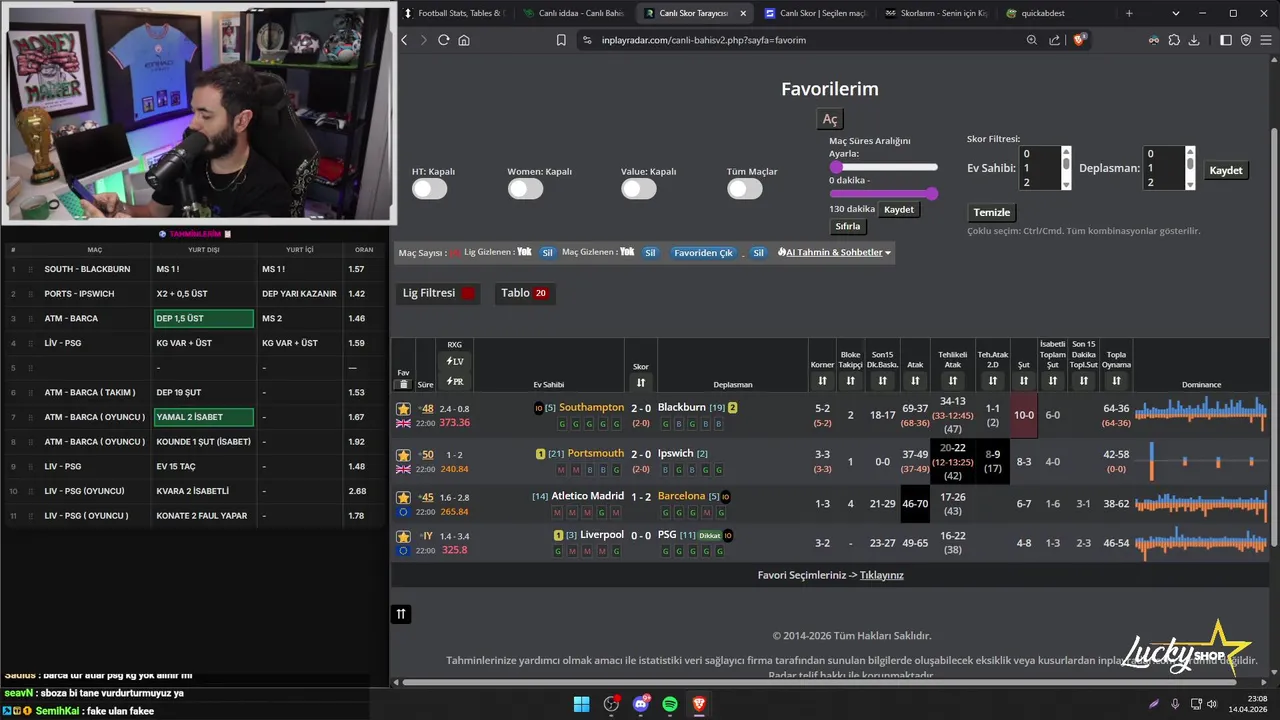The height and width of the screenshot is (720, 1280).
Task: Toggle the browser sidebar panel icon
Action: (x=1226, y=40)
